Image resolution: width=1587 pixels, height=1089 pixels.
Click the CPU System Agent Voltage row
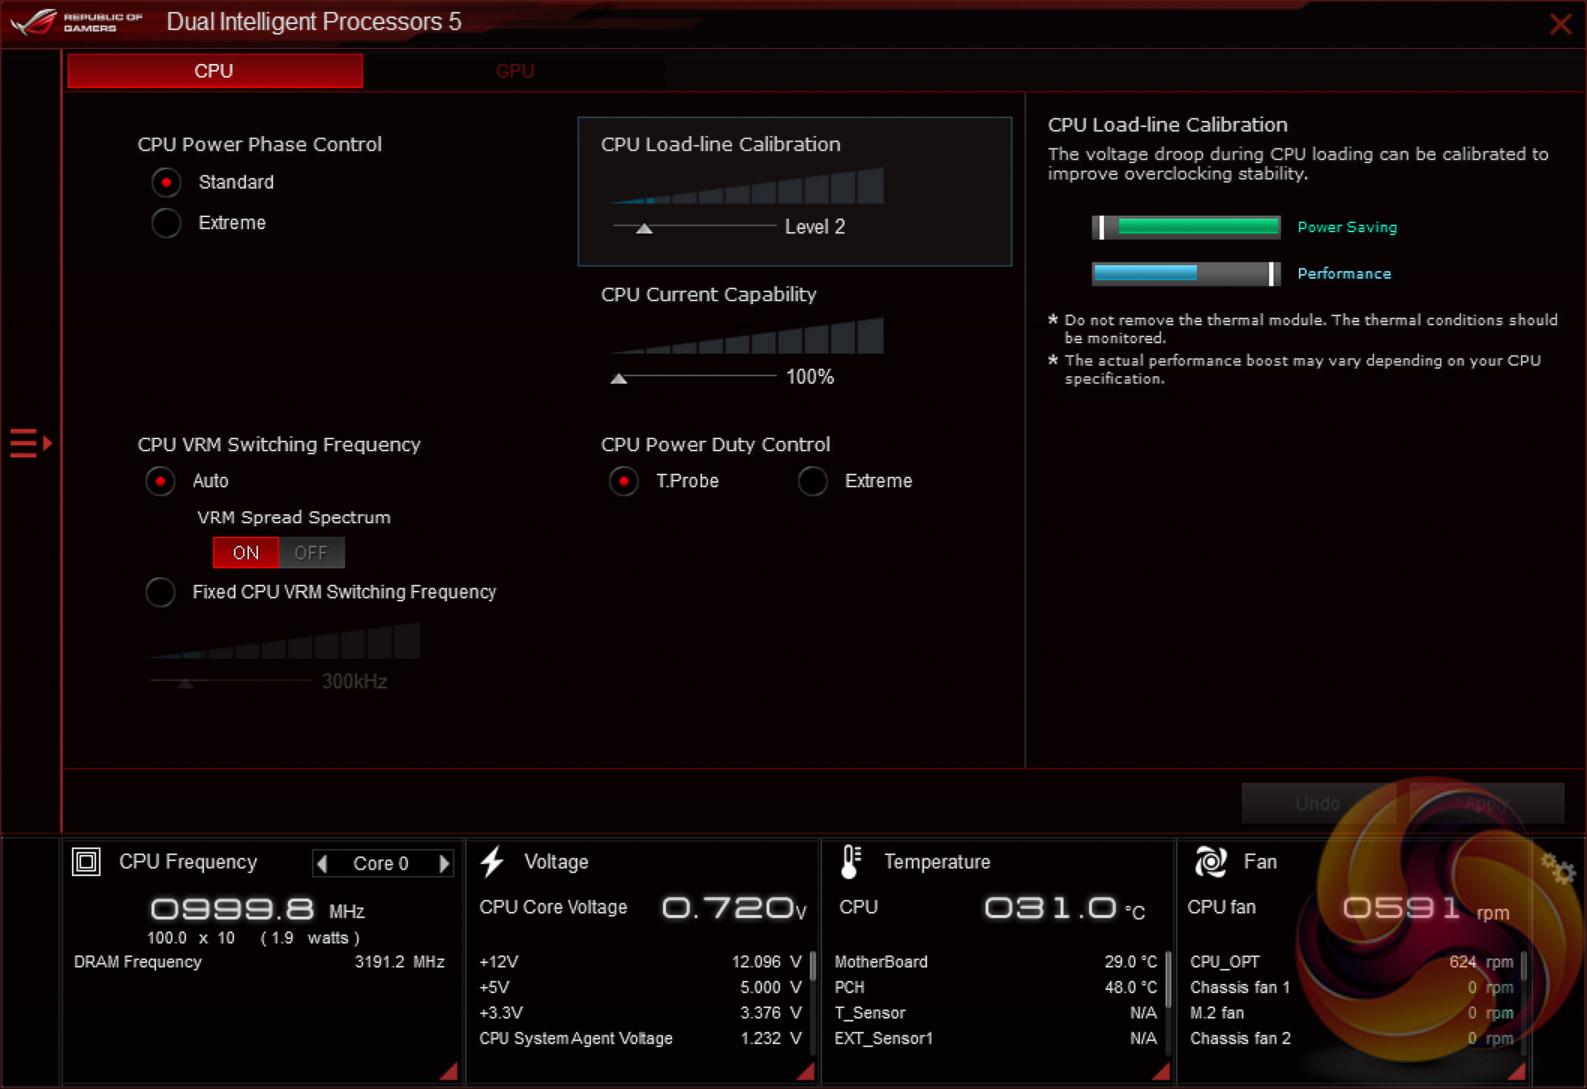tap(640, 1039)
